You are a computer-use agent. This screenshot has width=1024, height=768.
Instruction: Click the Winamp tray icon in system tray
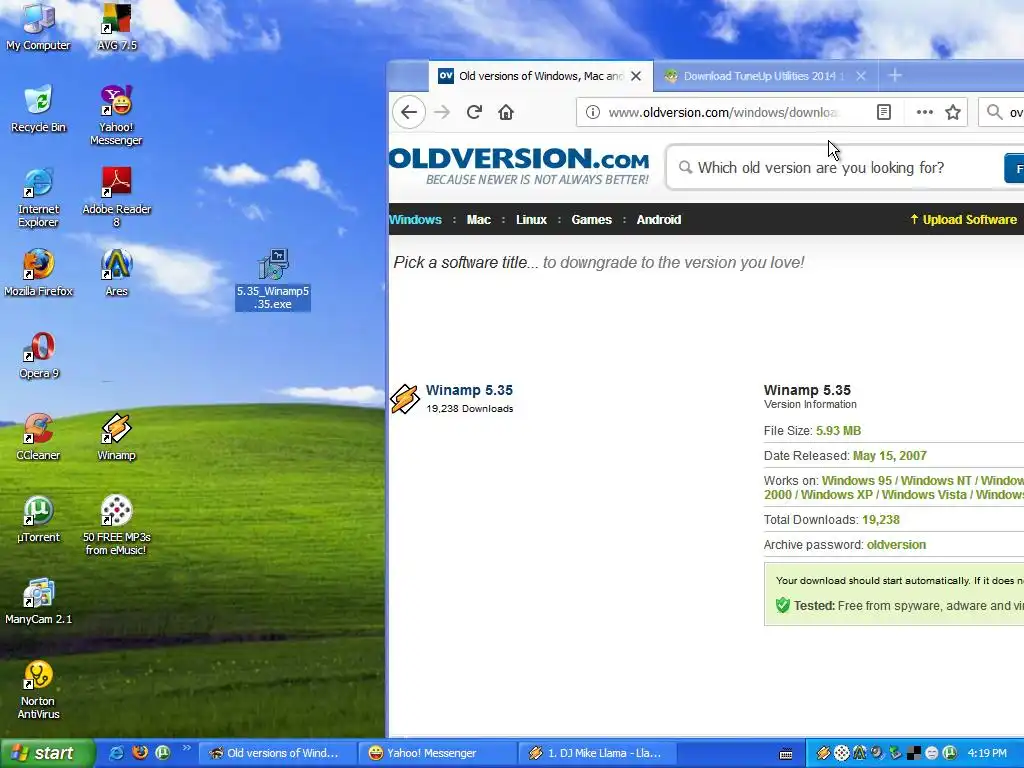pyautogui.click(x=823, y=754)
